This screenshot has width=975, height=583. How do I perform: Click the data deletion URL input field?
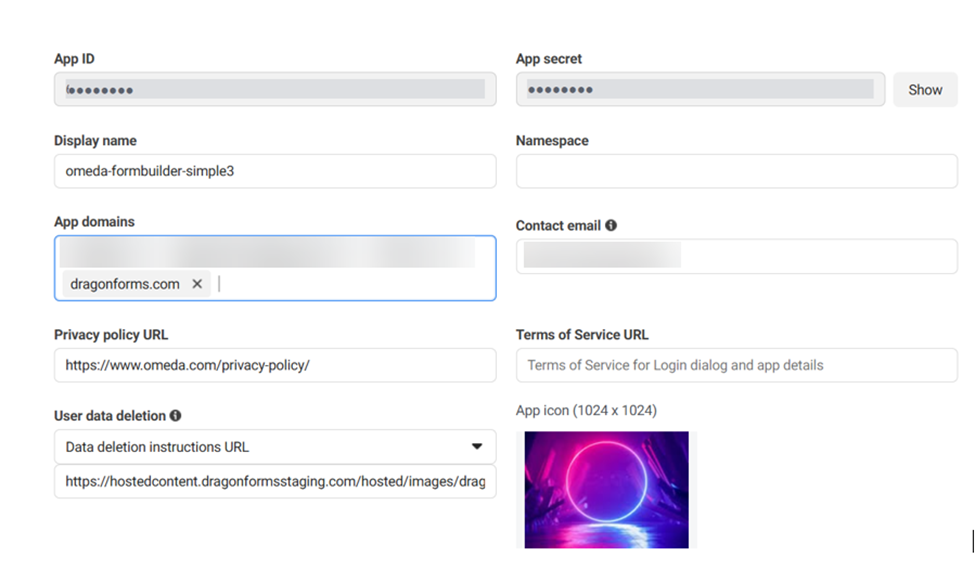pyautogui.click(x=275, y=481)
